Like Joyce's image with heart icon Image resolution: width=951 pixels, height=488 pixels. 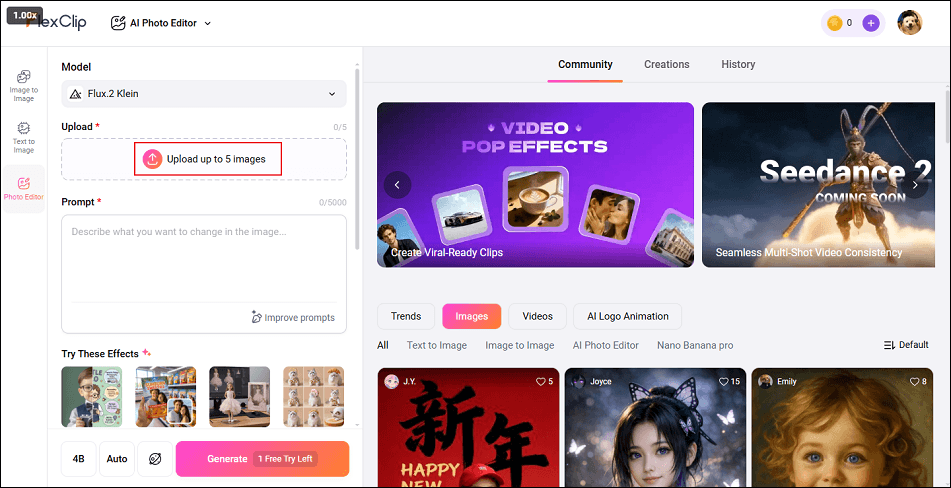[x=724, y=382]
